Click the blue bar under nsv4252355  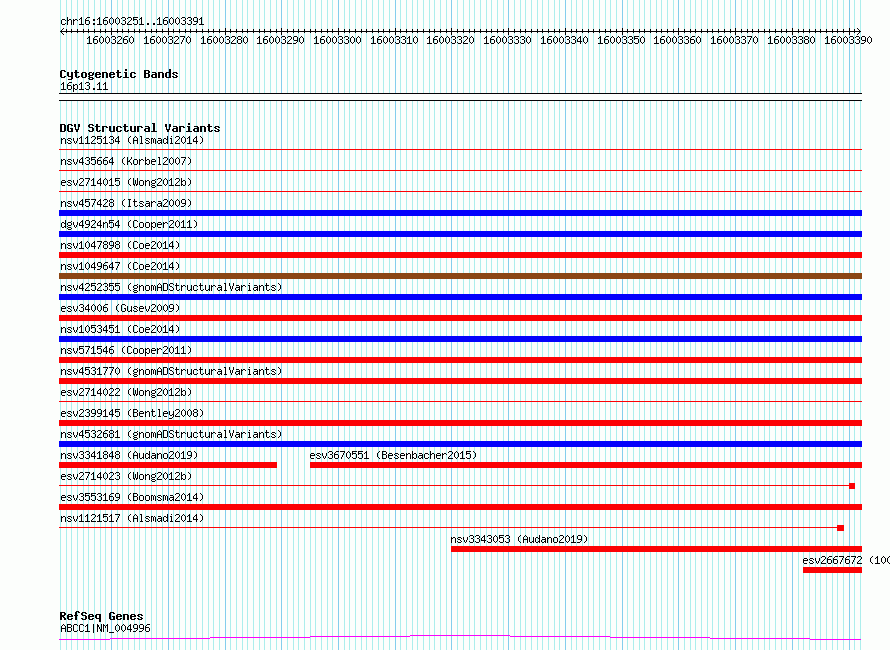coord(460,297)
